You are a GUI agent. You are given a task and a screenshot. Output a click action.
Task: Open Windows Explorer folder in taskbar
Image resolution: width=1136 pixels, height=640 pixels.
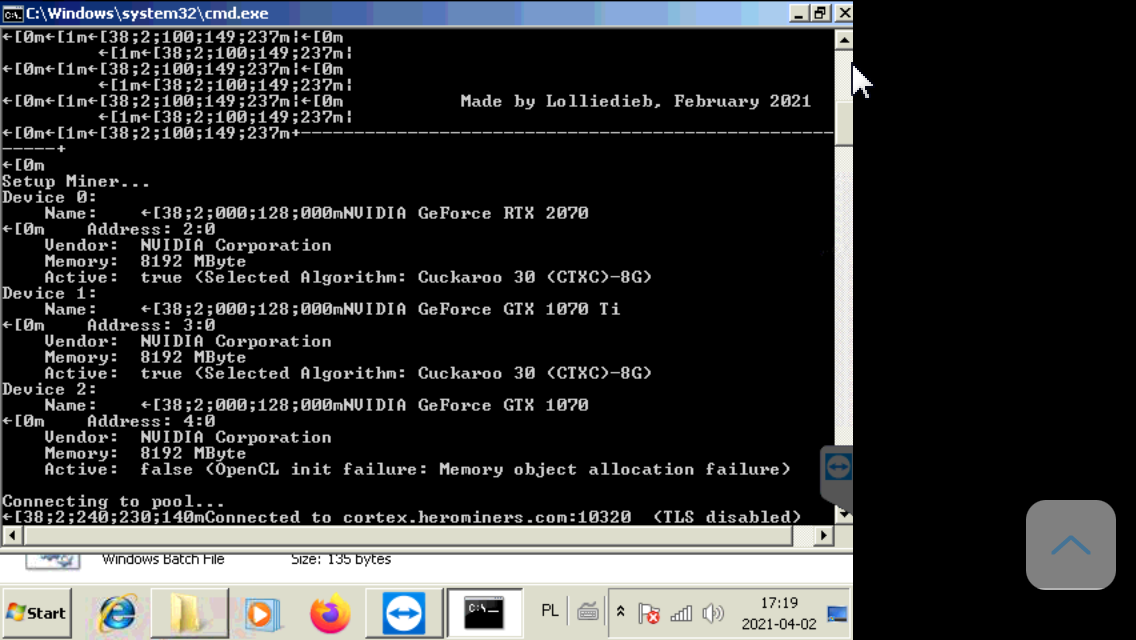pyautogui.click(x=189, y=613)
